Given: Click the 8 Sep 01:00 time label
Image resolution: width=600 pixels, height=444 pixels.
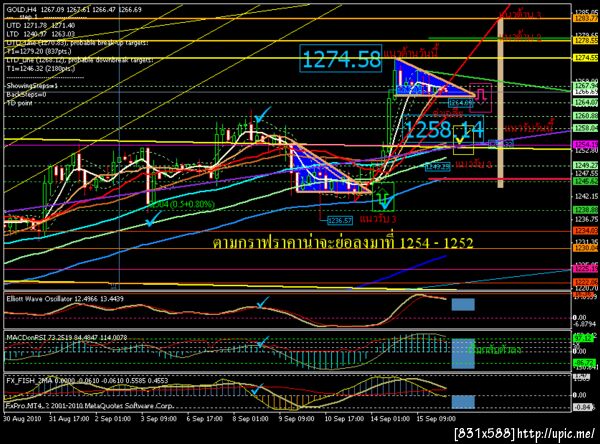Looking at the screenshot, I should tap(250, 419).
